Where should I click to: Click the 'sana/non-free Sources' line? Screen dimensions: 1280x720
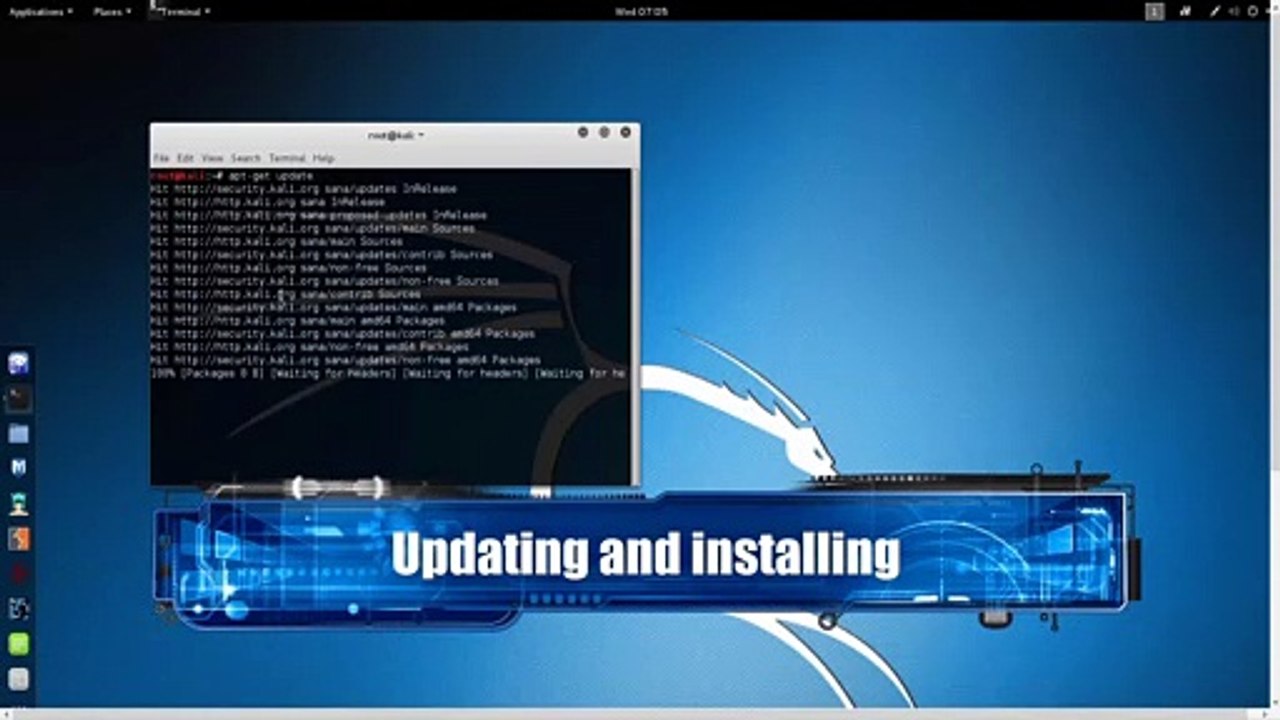coord(289,268)
